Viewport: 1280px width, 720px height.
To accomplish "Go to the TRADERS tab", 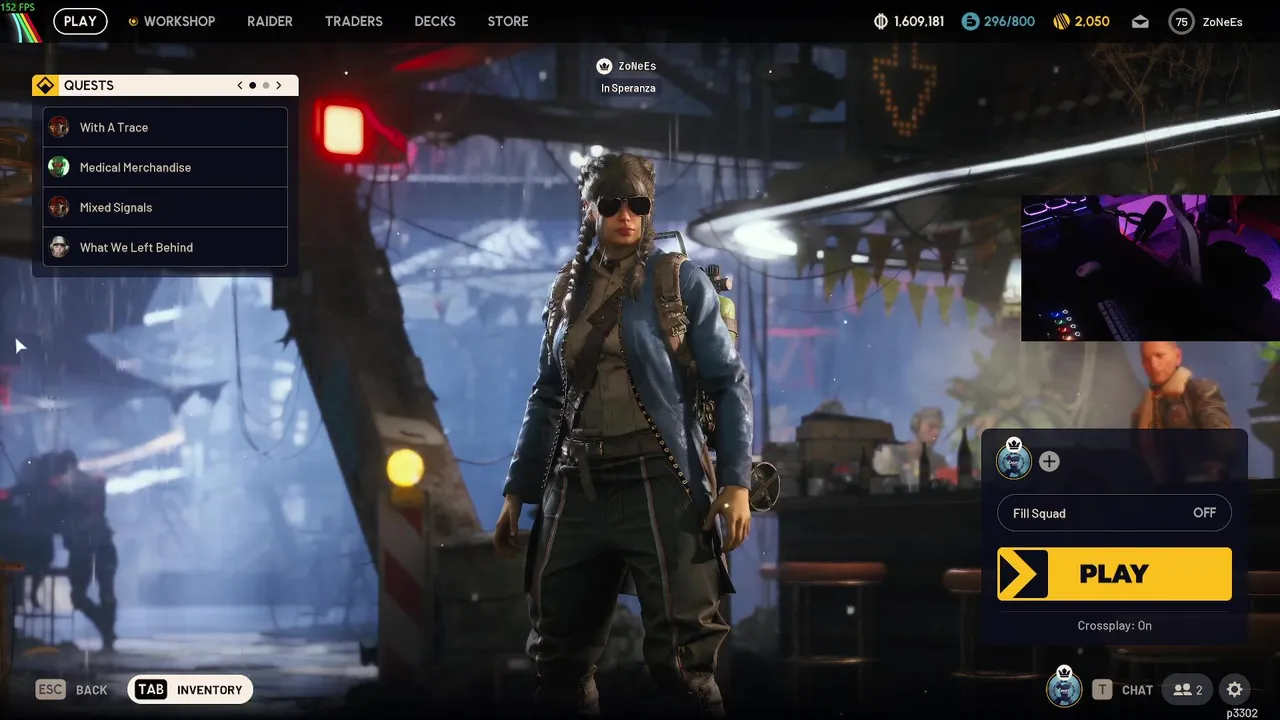I will click(x=354, y=21).
